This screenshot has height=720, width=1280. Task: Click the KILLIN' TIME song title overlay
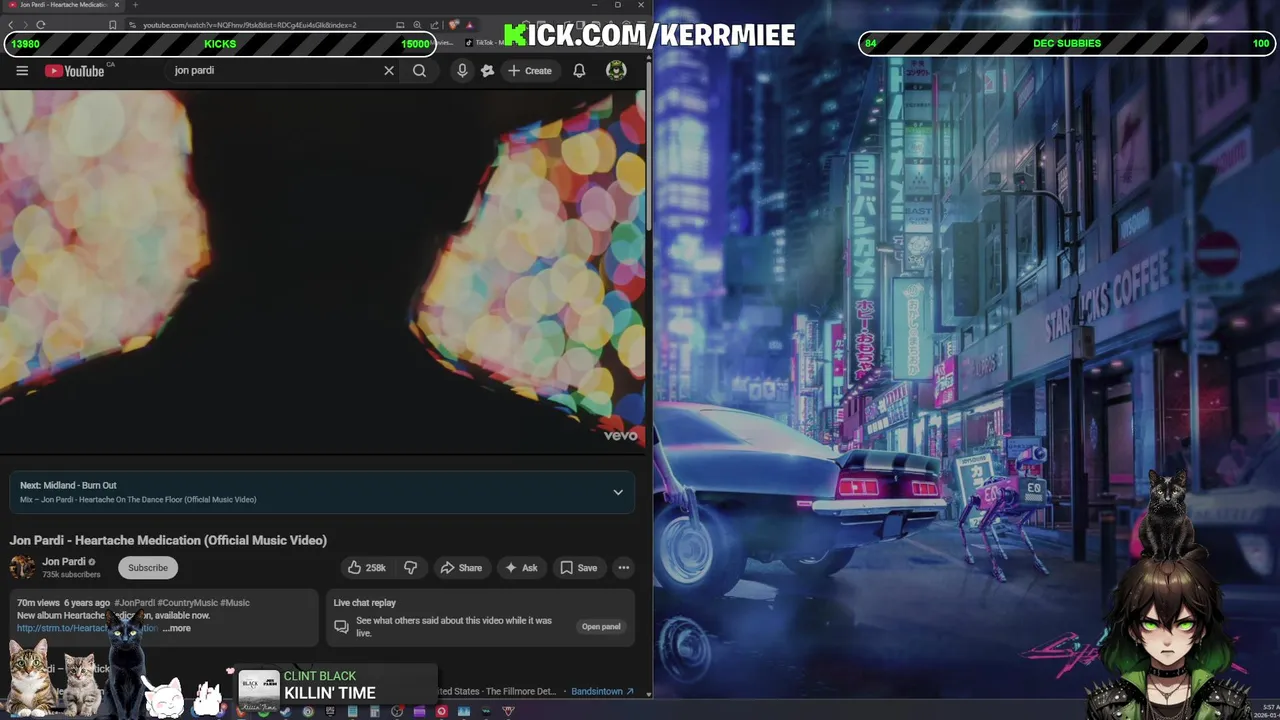[x=330, y=693]
